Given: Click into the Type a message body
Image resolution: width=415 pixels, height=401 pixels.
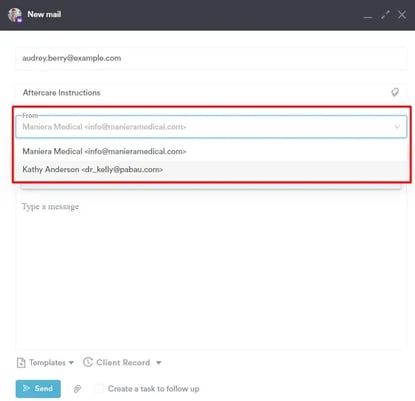Looking at the screenshot, I should [x=211, y=273].
